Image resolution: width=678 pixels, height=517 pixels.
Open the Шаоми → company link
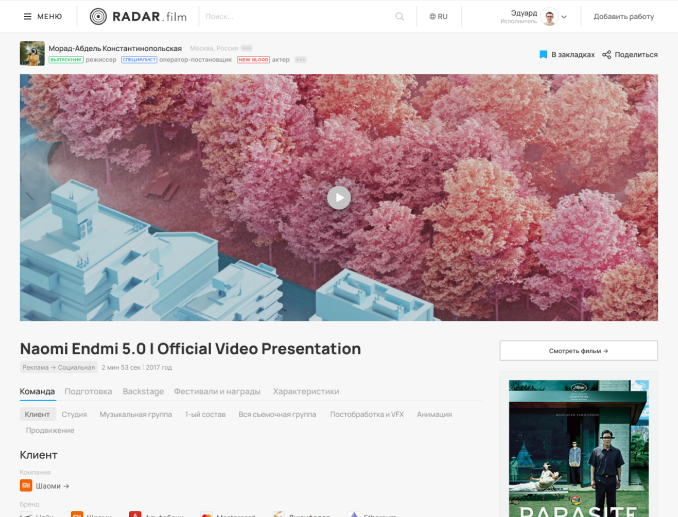click(x=52, y=486)
